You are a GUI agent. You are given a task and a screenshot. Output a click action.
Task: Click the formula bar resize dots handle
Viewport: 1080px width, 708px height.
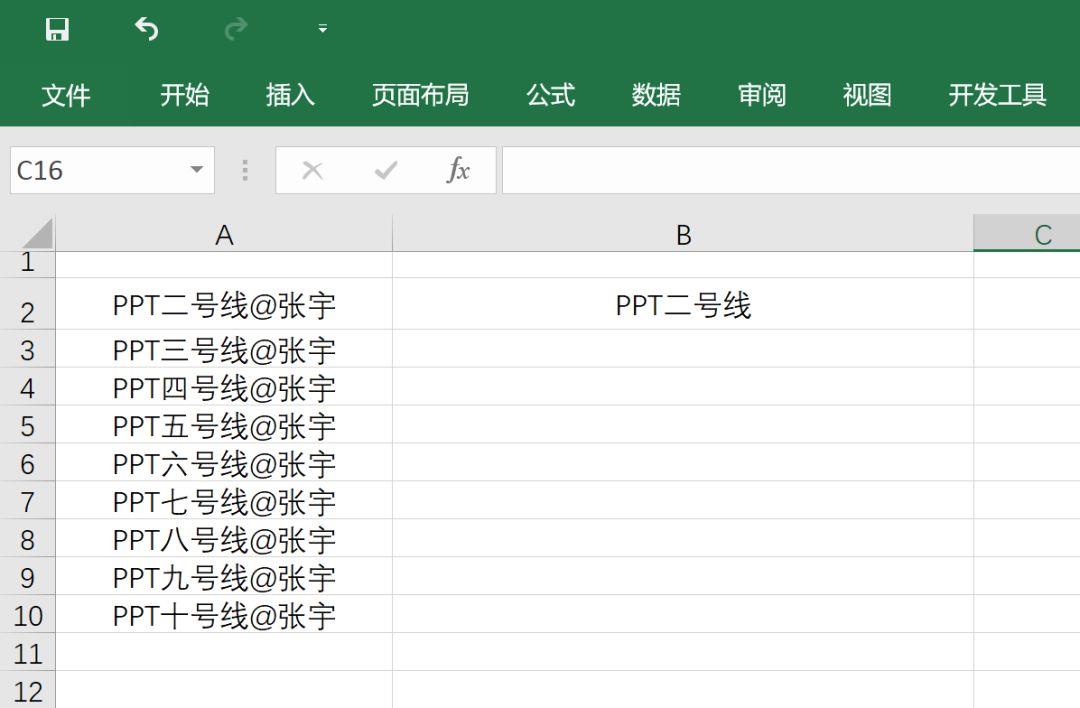(x=245, y=170)
